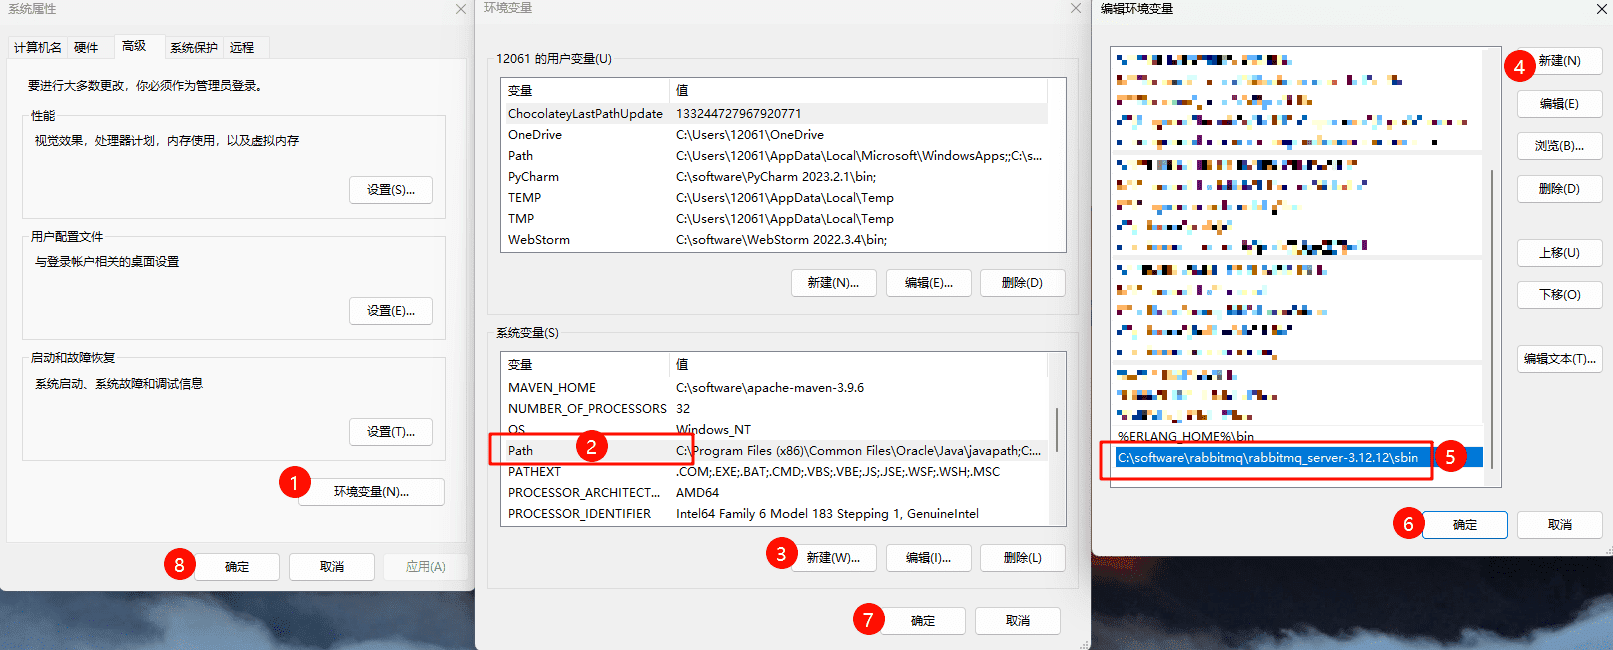The height and width of the screenshot is (650, 1613).
Task: Move entry up with 上移(U)
Action: pyautogui.click(x=1559, y=253)
